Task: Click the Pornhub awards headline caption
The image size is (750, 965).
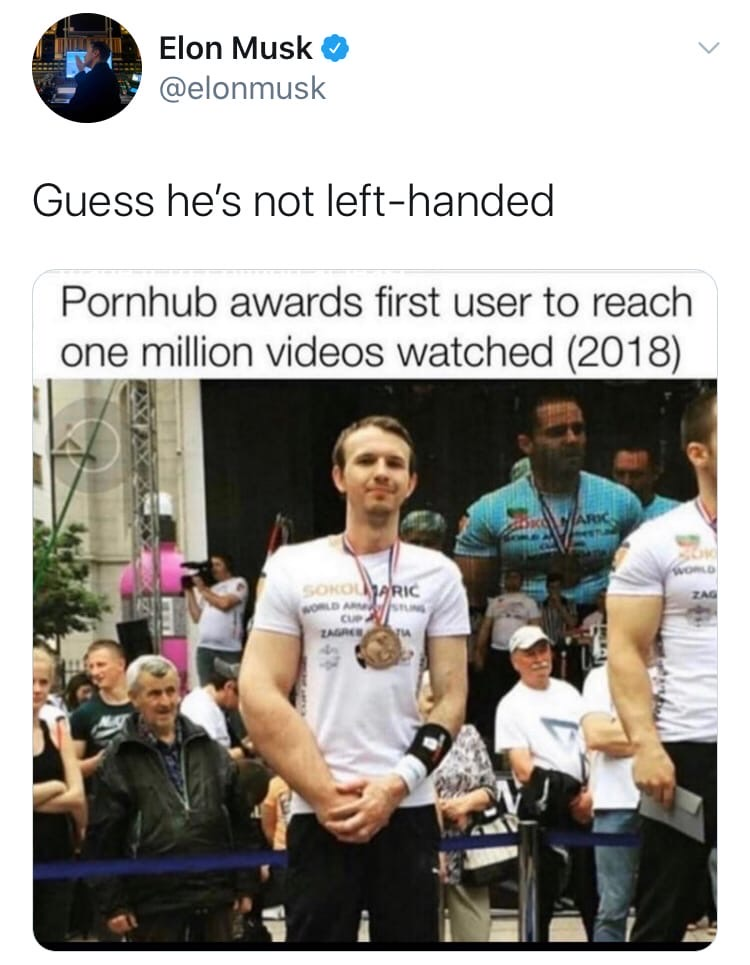Action: pyautogui.click(x=377, y=327)
